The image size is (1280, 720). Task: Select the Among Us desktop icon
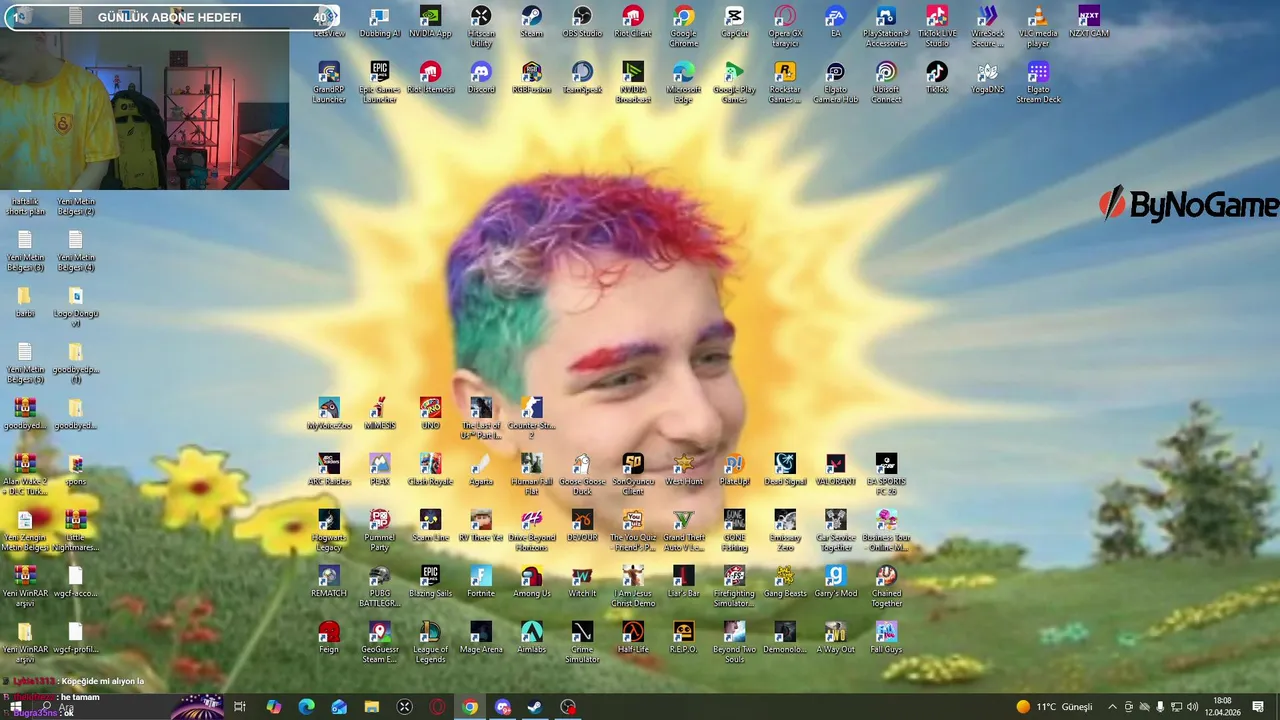click(x=532, y=582)
